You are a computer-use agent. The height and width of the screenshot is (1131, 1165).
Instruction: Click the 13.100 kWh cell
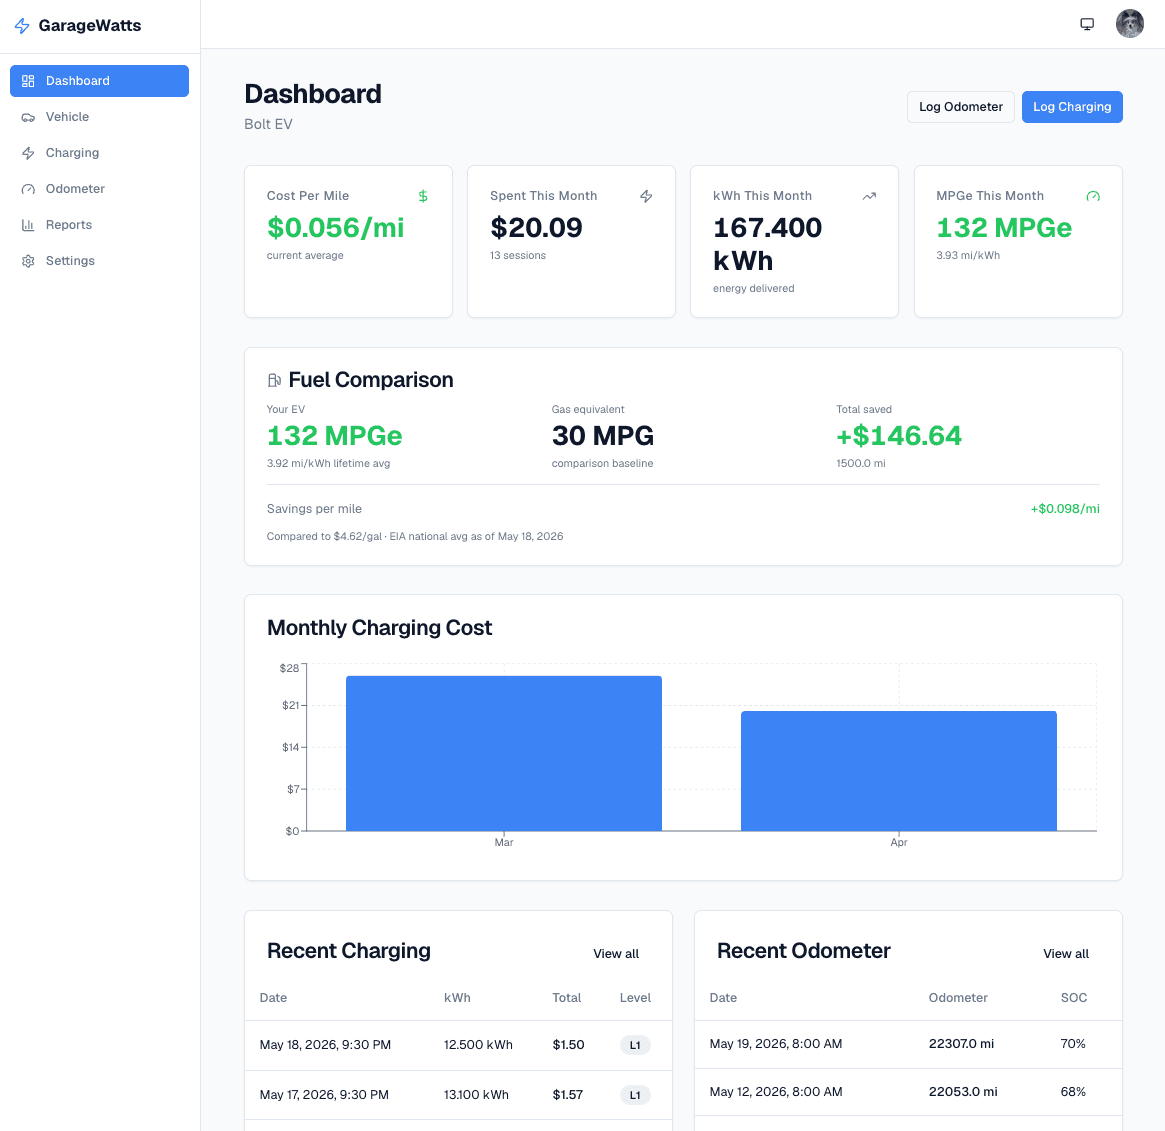point(476,1095)
